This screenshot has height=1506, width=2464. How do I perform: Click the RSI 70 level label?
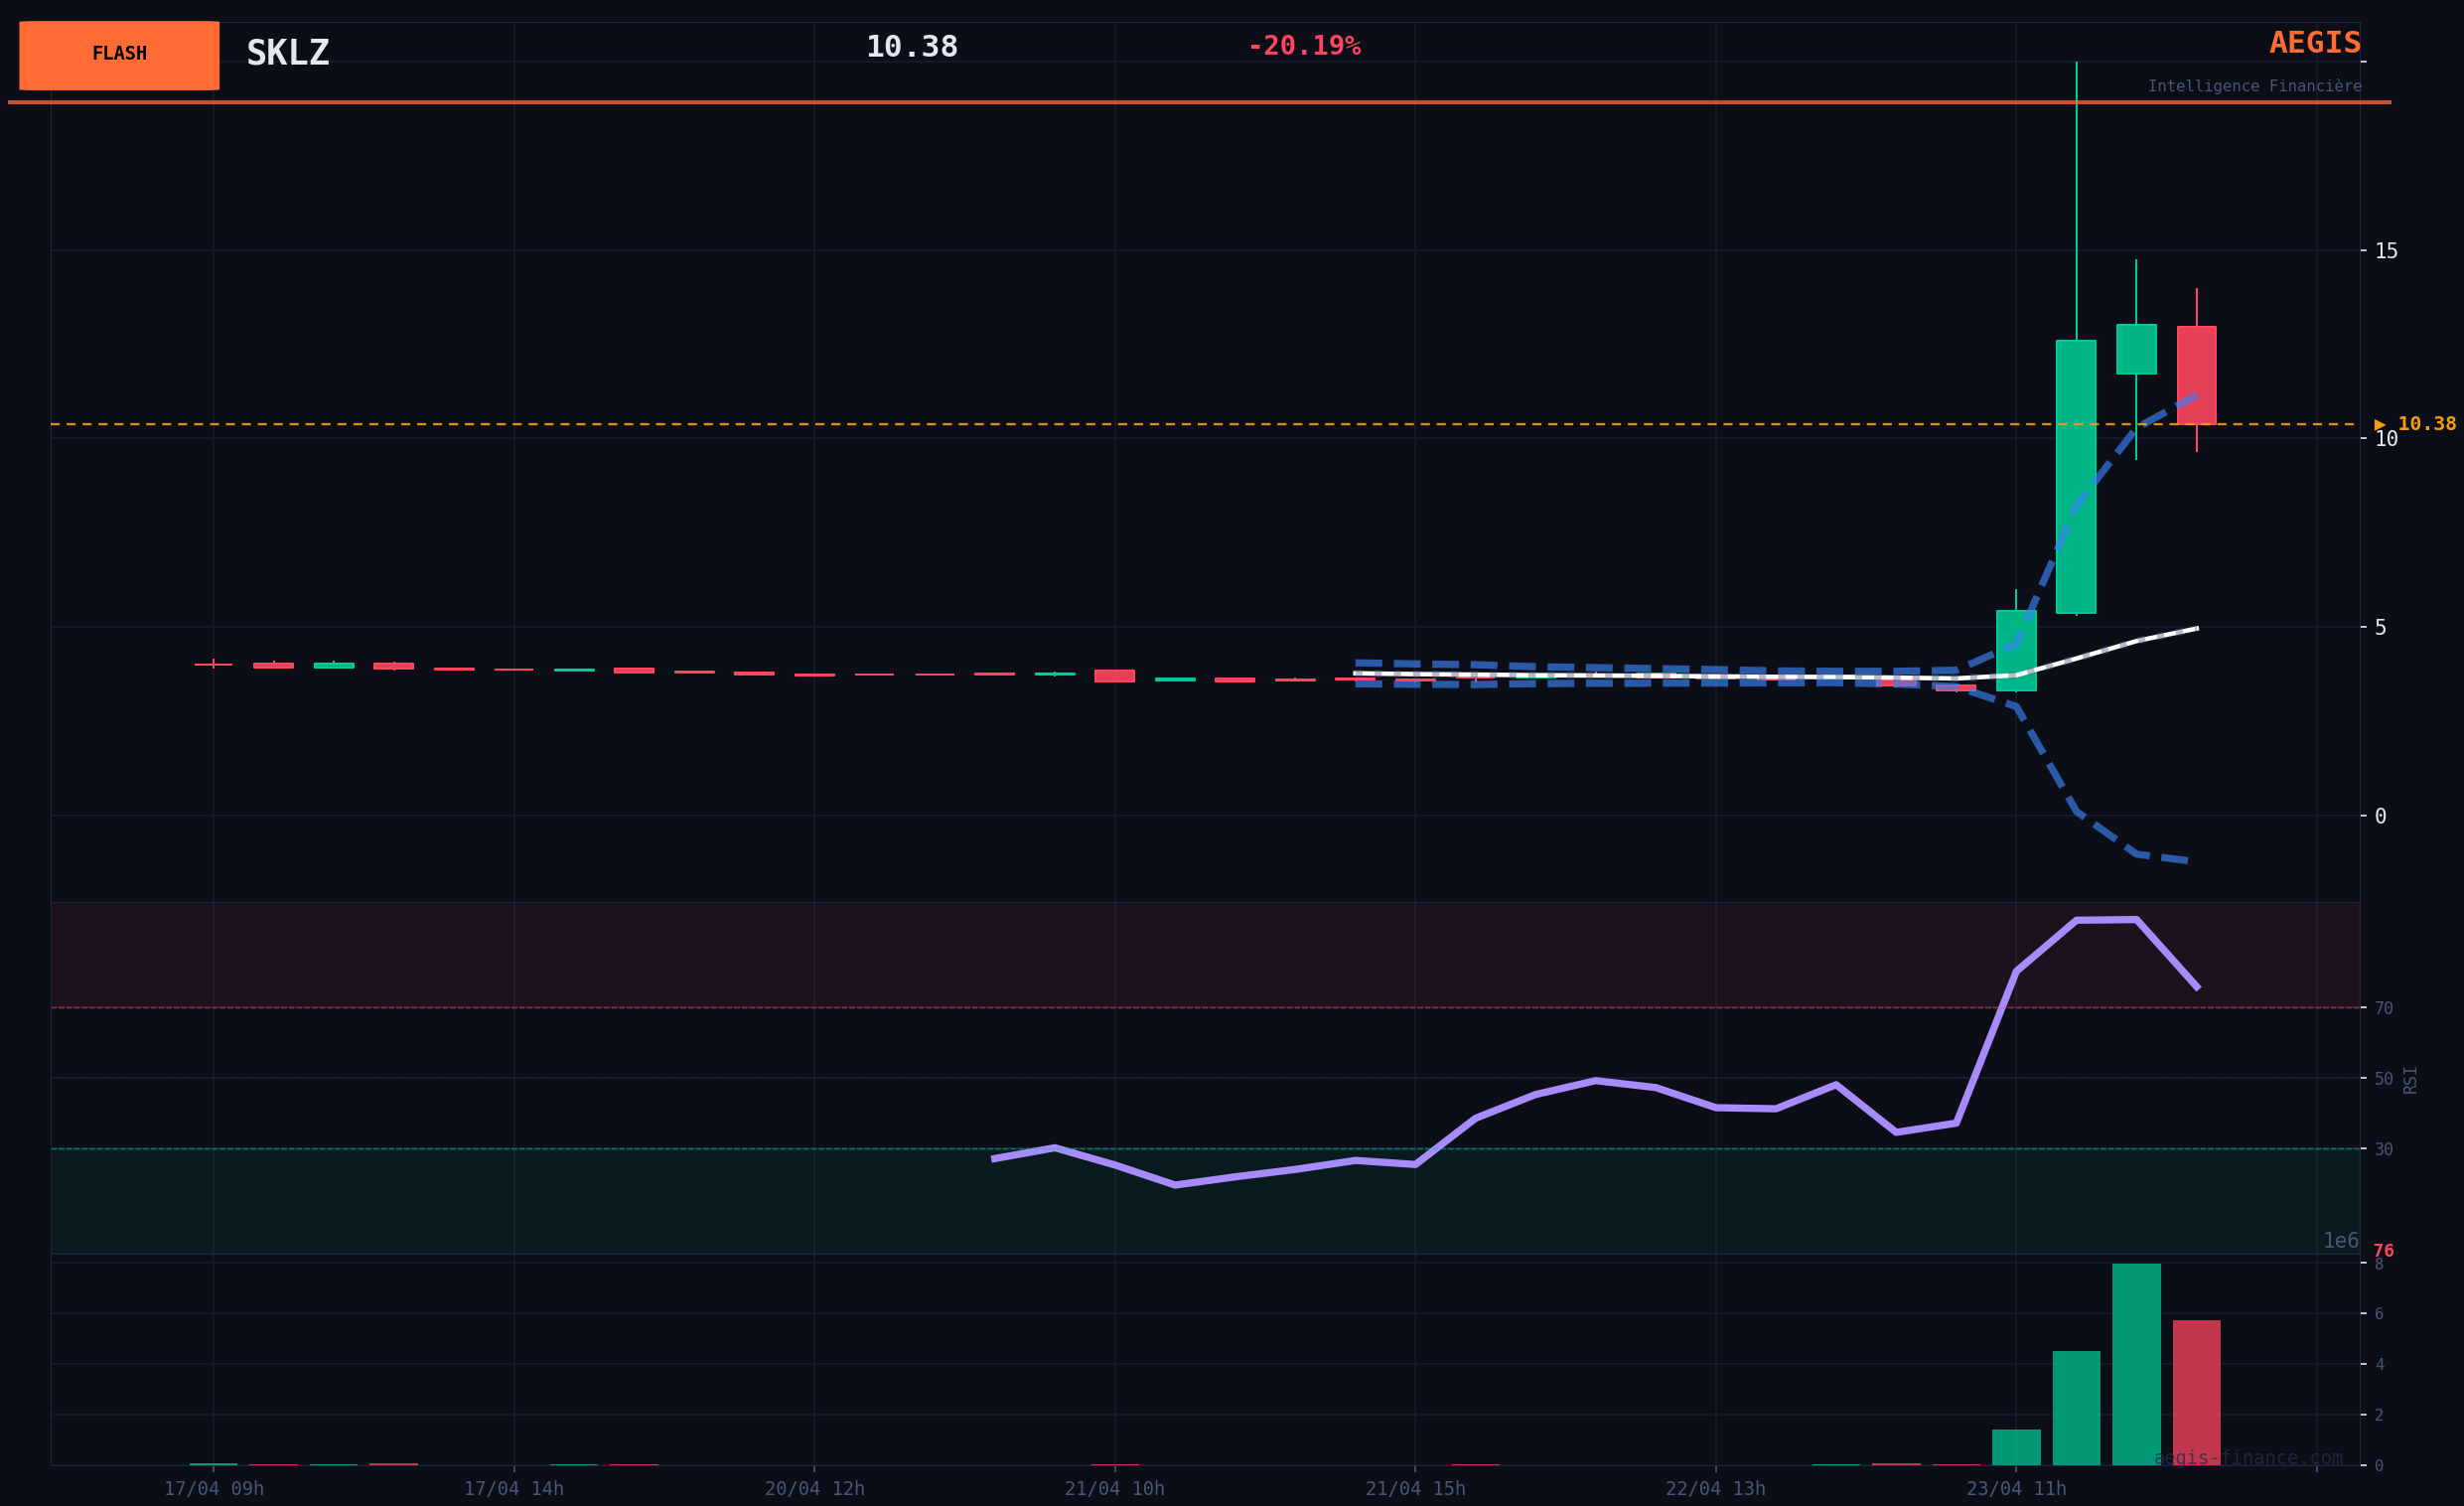tap(2383, 1008)
